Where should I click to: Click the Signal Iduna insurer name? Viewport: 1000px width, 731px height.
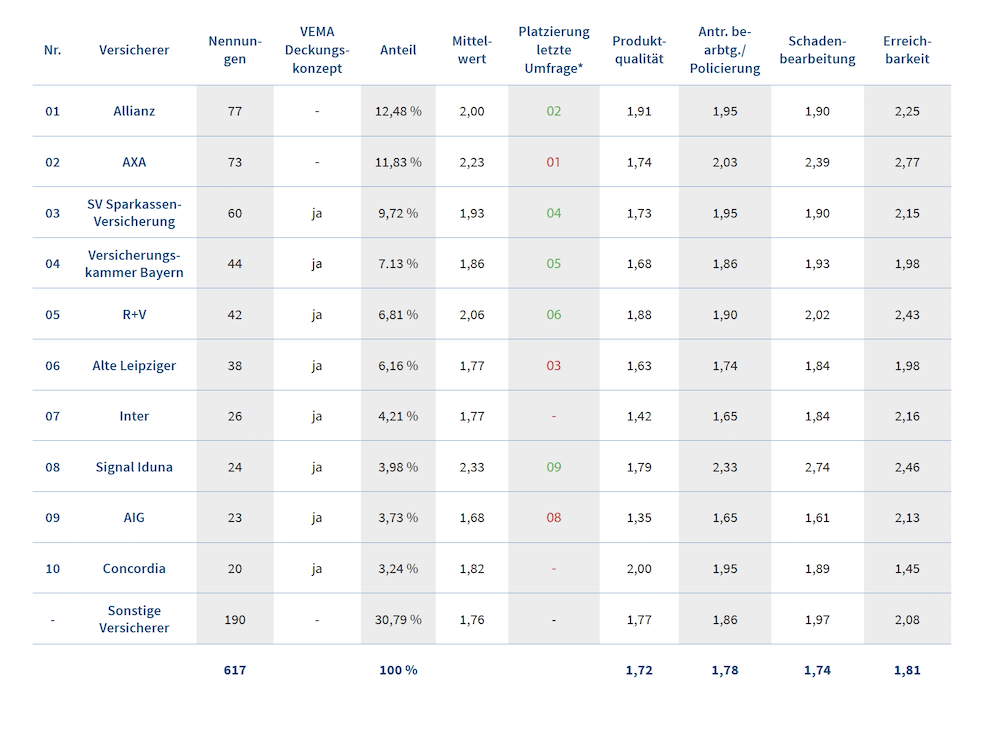coord(134,467)
